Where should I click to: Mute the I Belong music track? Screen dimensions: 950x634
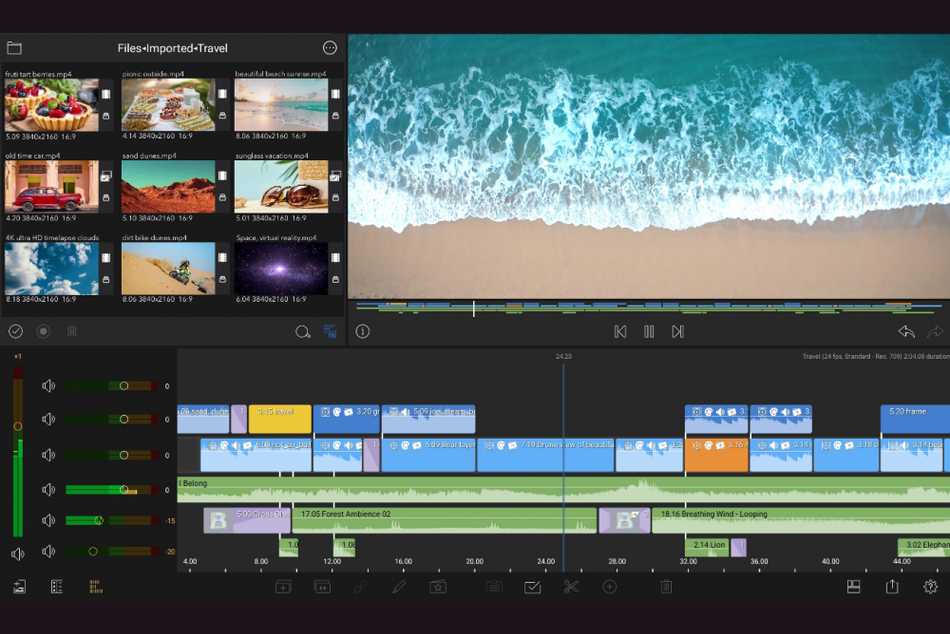[x=48, y=490]
